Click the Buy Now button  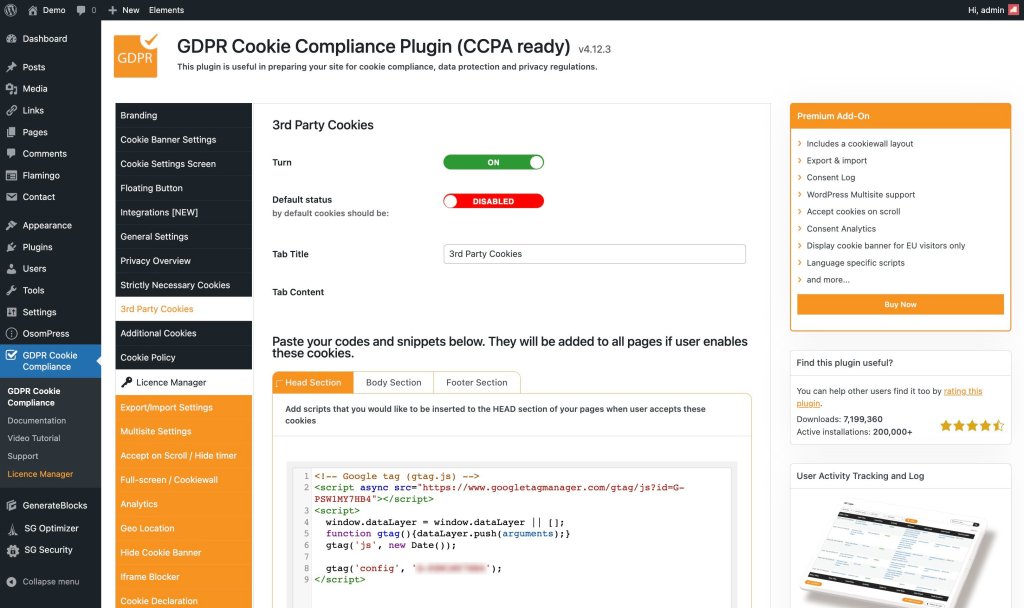pyautogui.click(x=900, y=304)
